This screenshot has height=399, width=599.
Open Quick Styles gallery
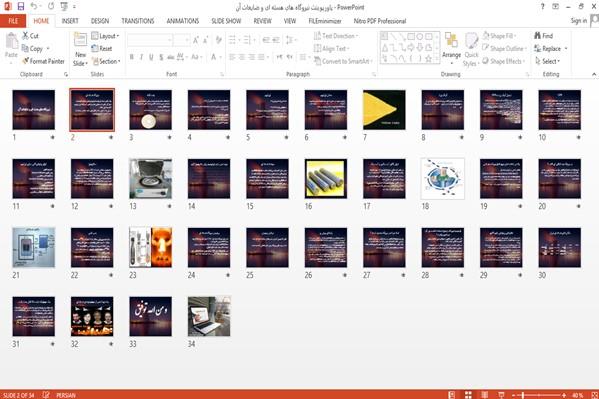[471, 50]
